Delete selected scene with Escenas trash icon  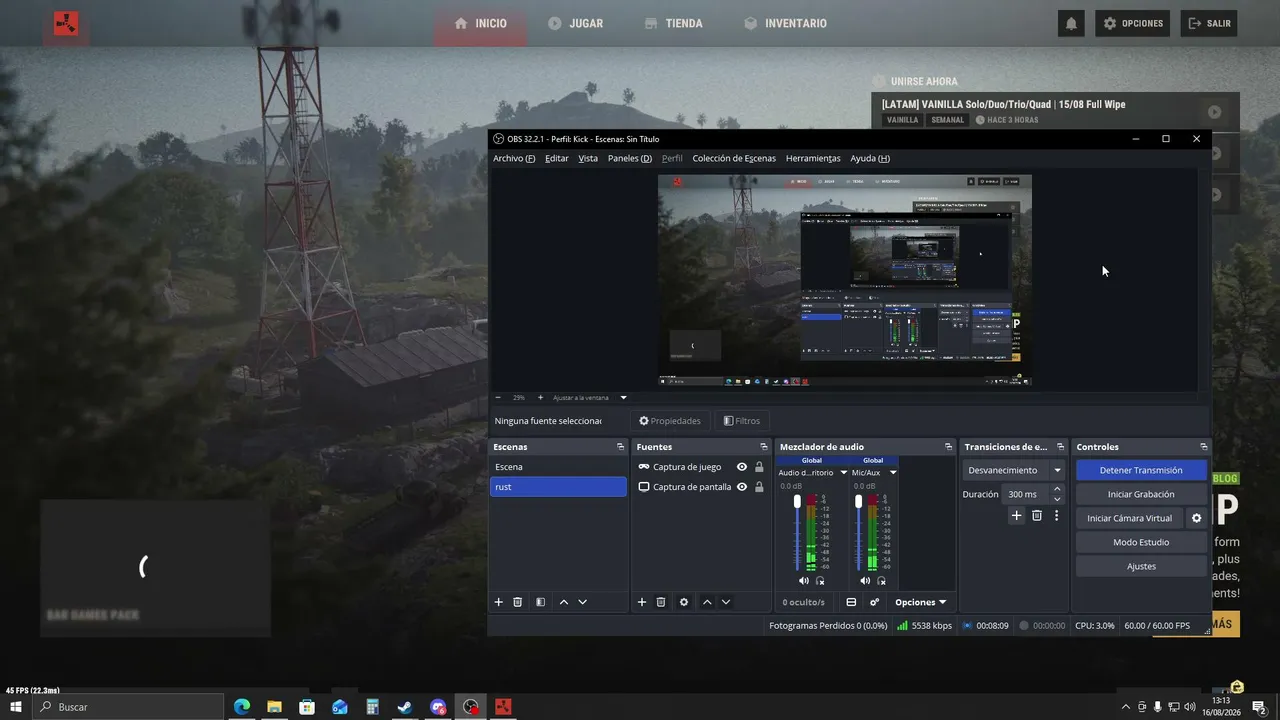coord(518,602)
